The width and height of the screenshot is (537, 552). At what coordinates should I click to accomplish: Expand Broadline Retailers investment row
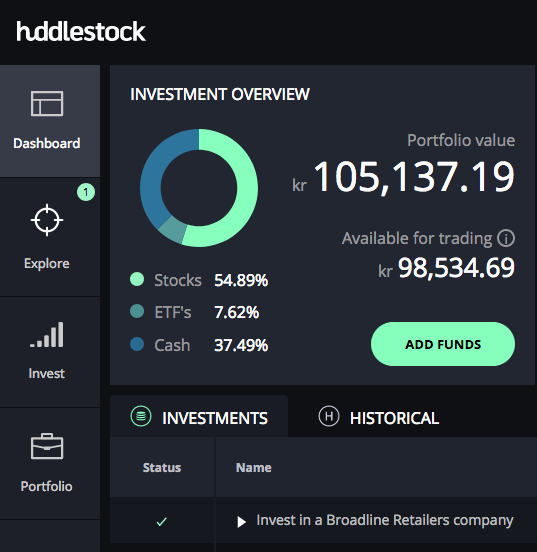tap(241, 522)
